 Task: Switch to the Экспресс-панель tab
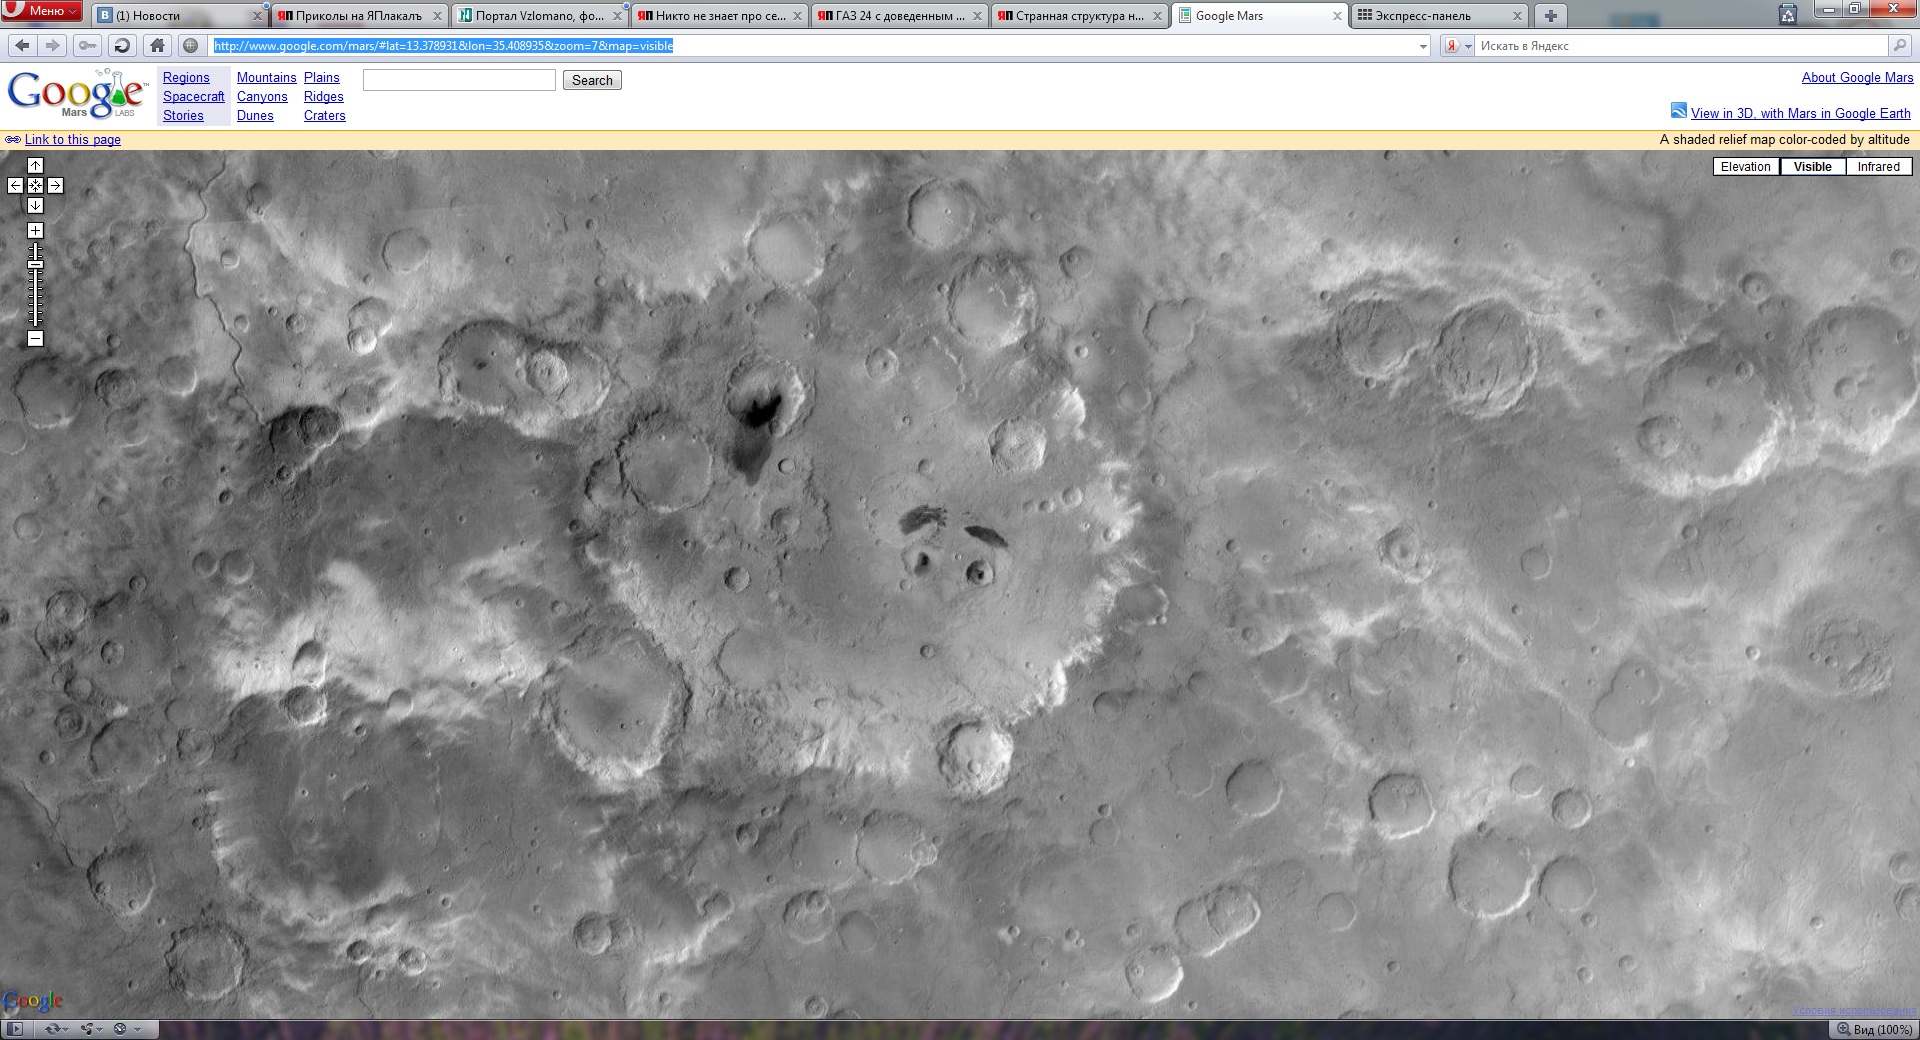(1422, 16)
